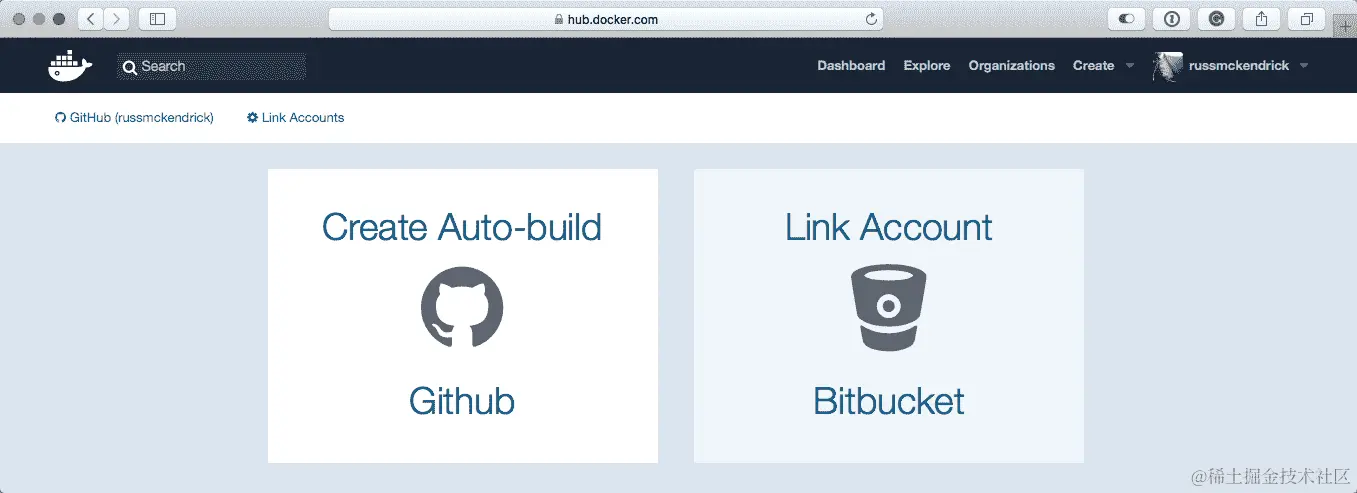Click the Link Account heading
Screen dimensions: 1357x493
(888, 227)
